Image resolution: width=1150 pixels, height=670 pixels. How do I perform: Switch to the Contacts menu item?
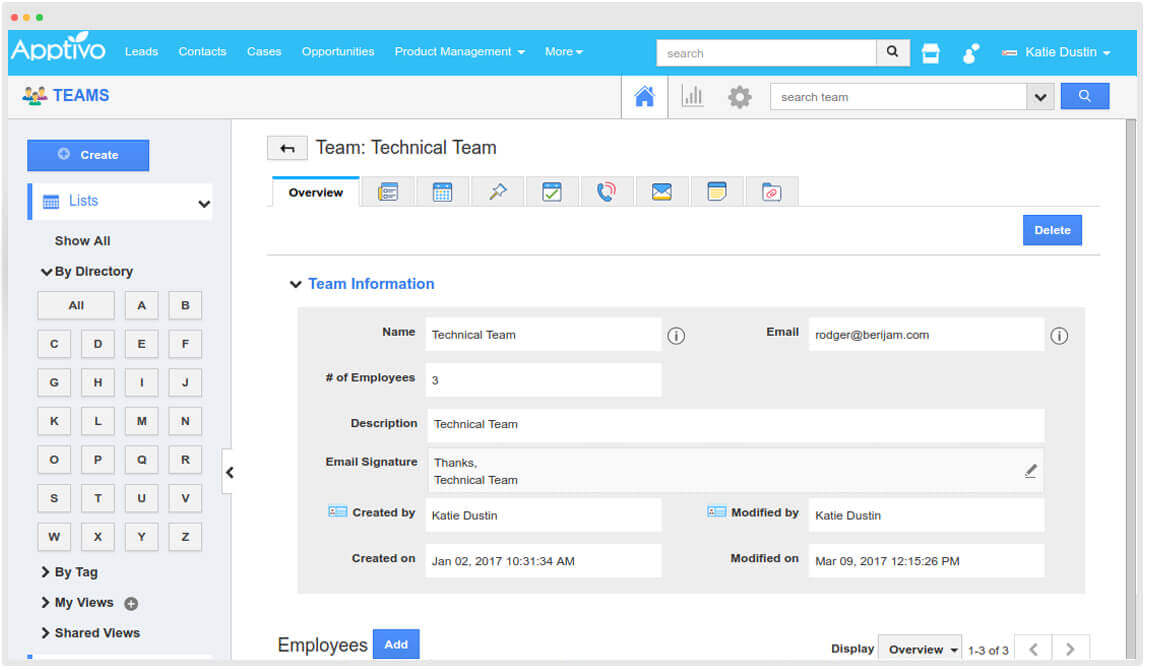tap(202, 51)
